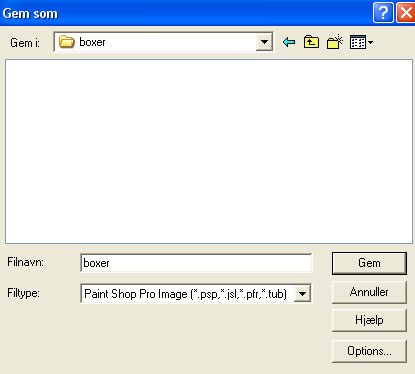Go back using the blue arrow icon
The width and height of the screenshot is (415, 374).
[289, 42]
